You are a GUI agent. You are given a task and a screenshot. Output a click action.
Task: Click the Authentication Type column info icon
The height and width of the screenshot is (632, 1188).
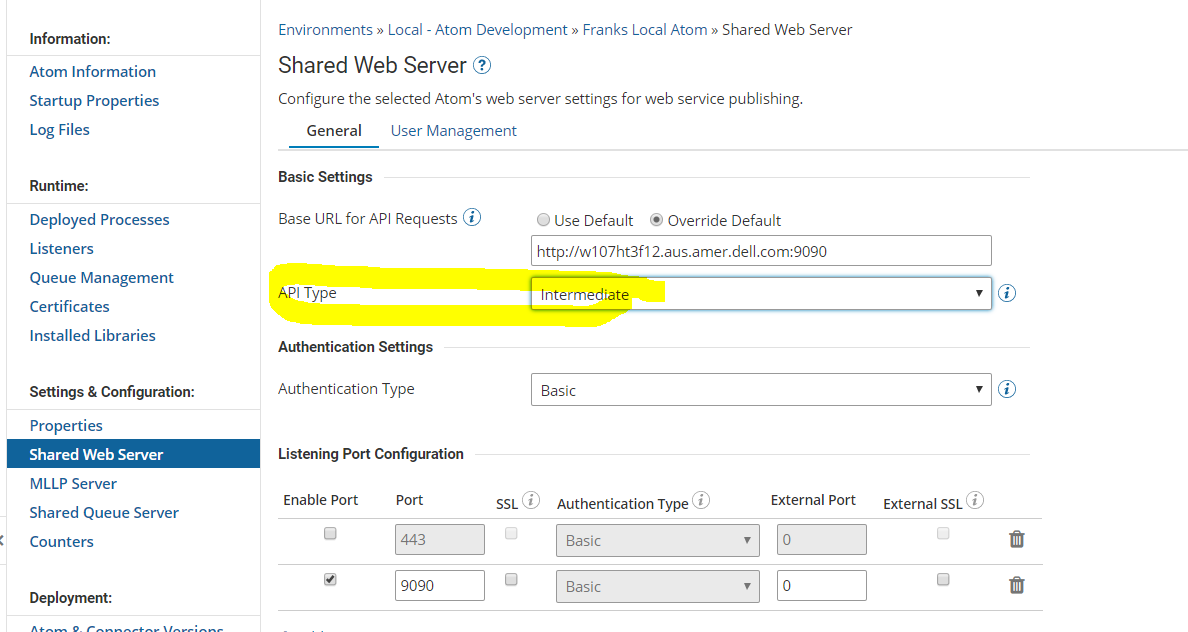[701, 498]
